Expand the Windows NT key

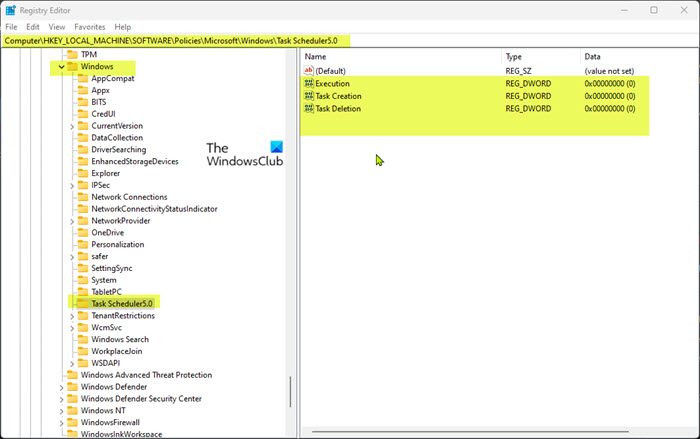tap(61, 411)
